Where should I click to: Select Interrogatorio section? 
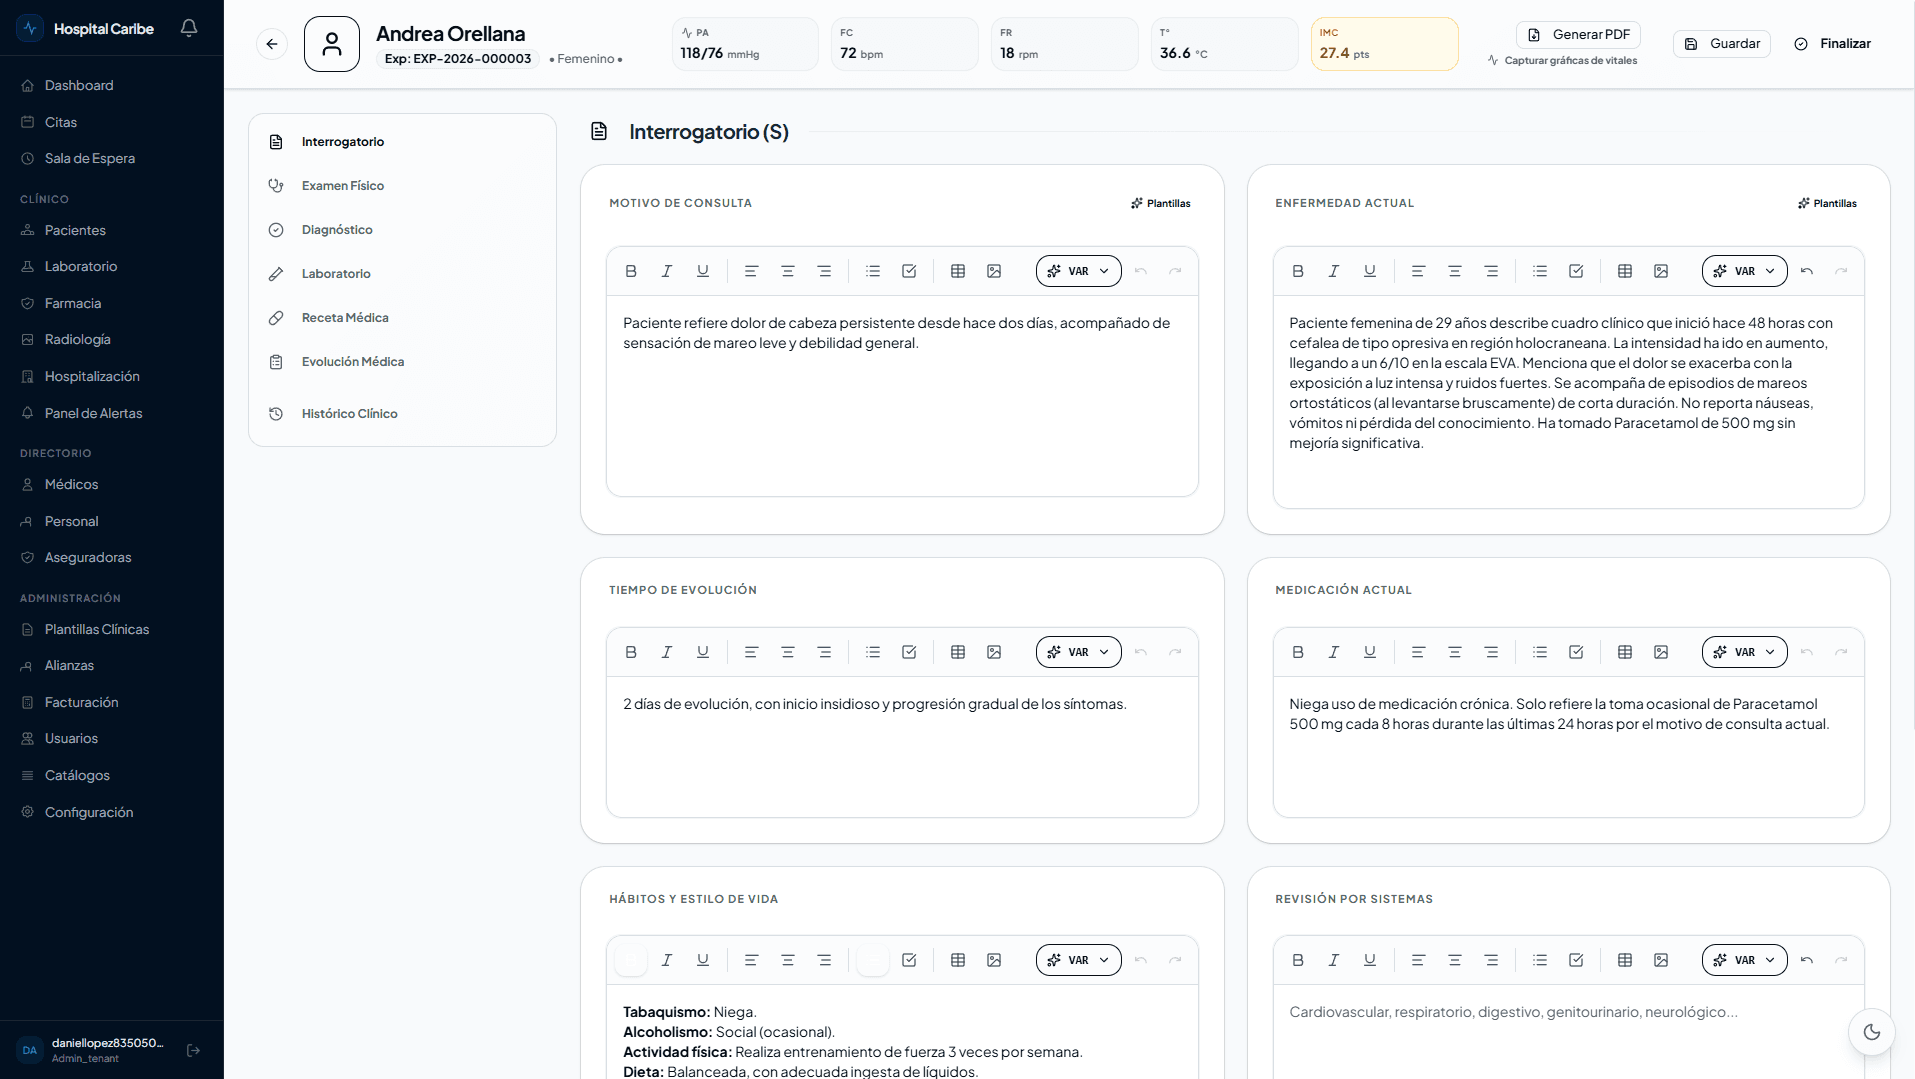pyautogui.click(x=402, y=142)
